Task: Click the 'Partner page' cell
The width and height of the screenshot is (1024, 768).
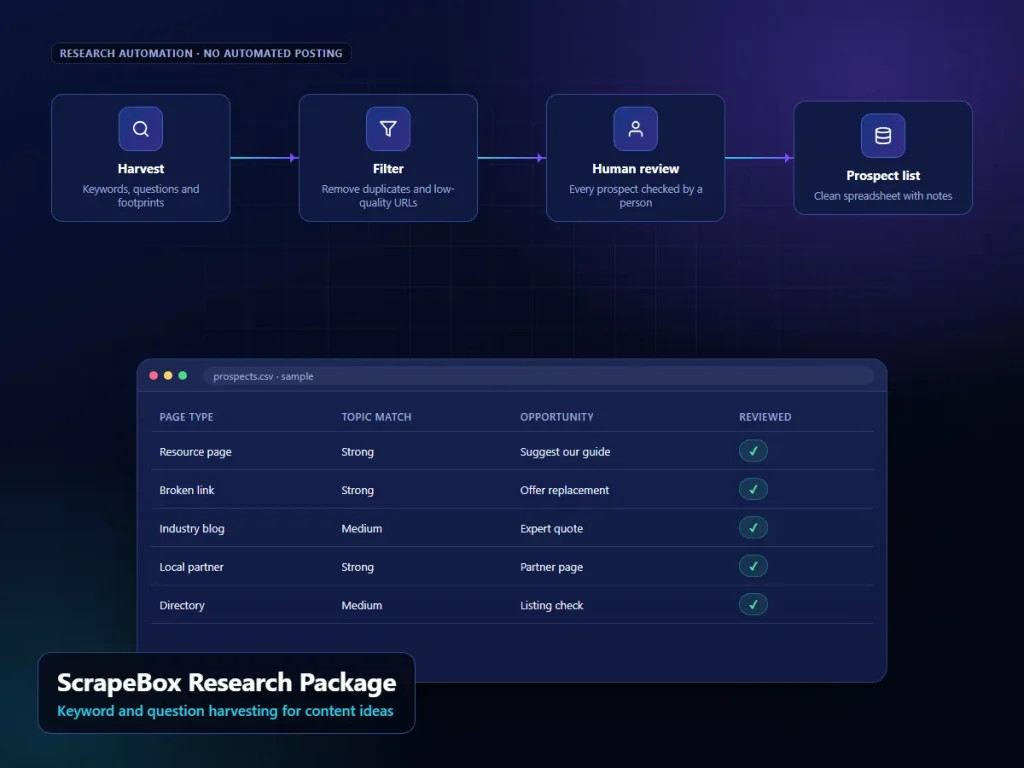Action: pos(551,568)
